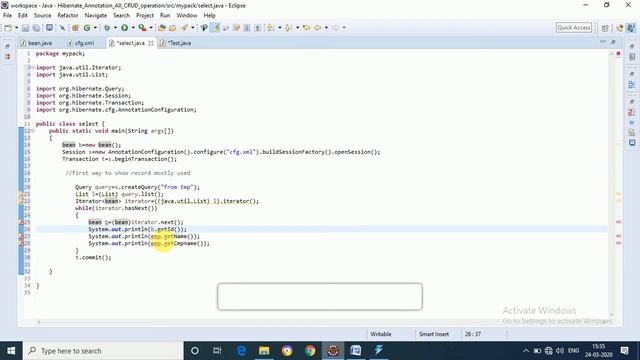
Task: Click the Run External Tools icon
Action: [x=142, y=28]
